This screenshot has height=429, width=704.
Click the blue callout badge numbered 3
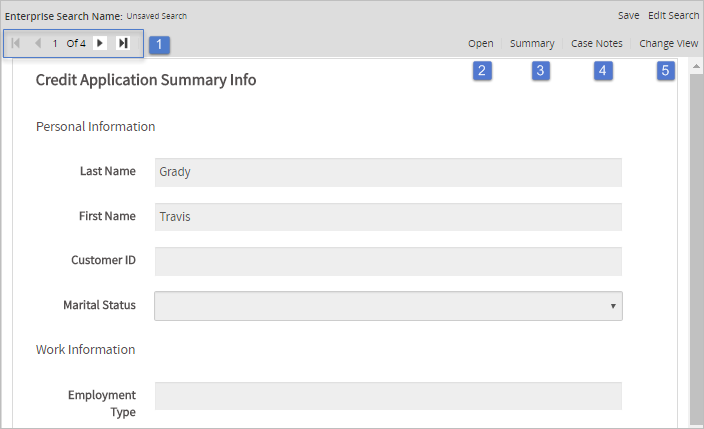[x=541, y=70]
